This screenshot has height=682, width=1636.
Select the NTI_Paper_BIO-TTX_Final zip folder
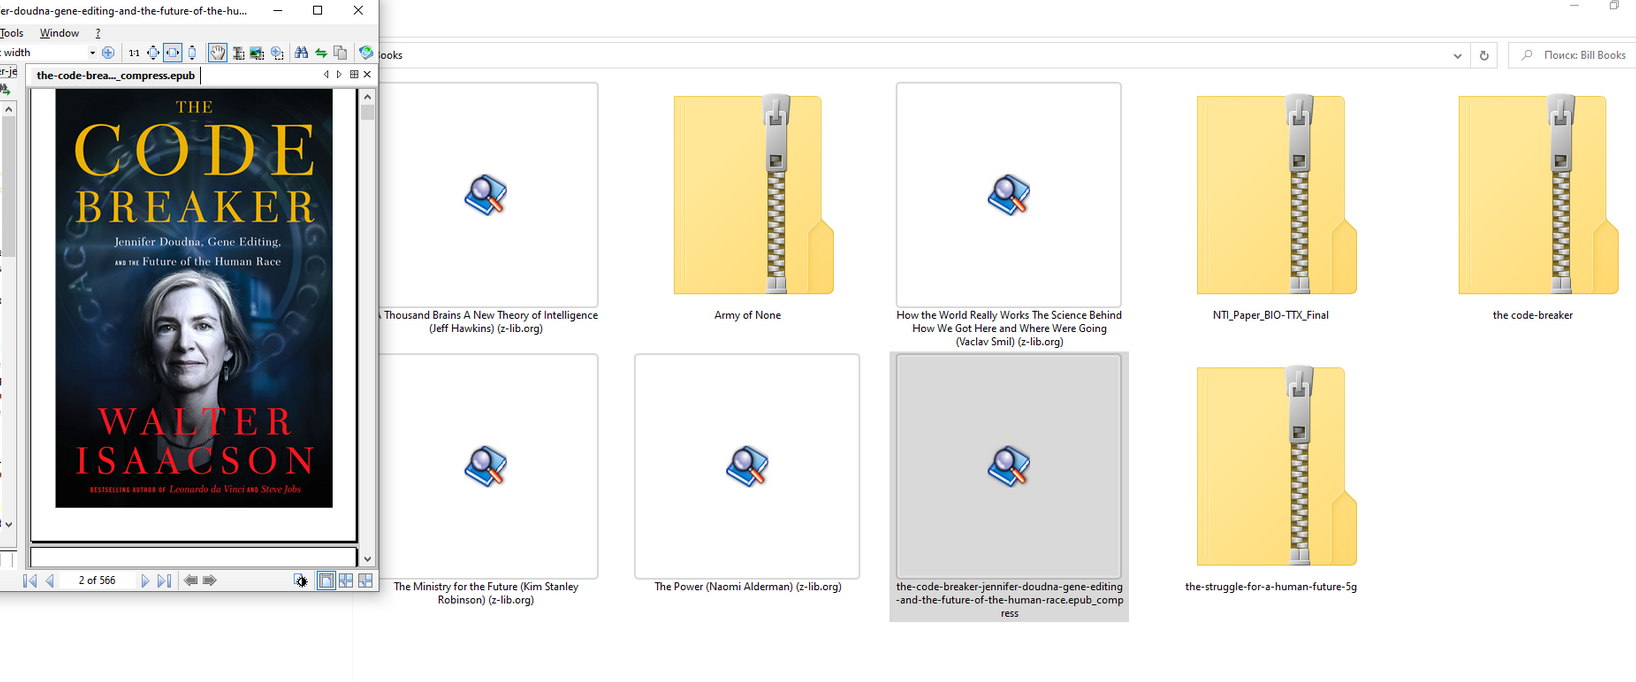pyautogui.click(x=1277, y=195)
